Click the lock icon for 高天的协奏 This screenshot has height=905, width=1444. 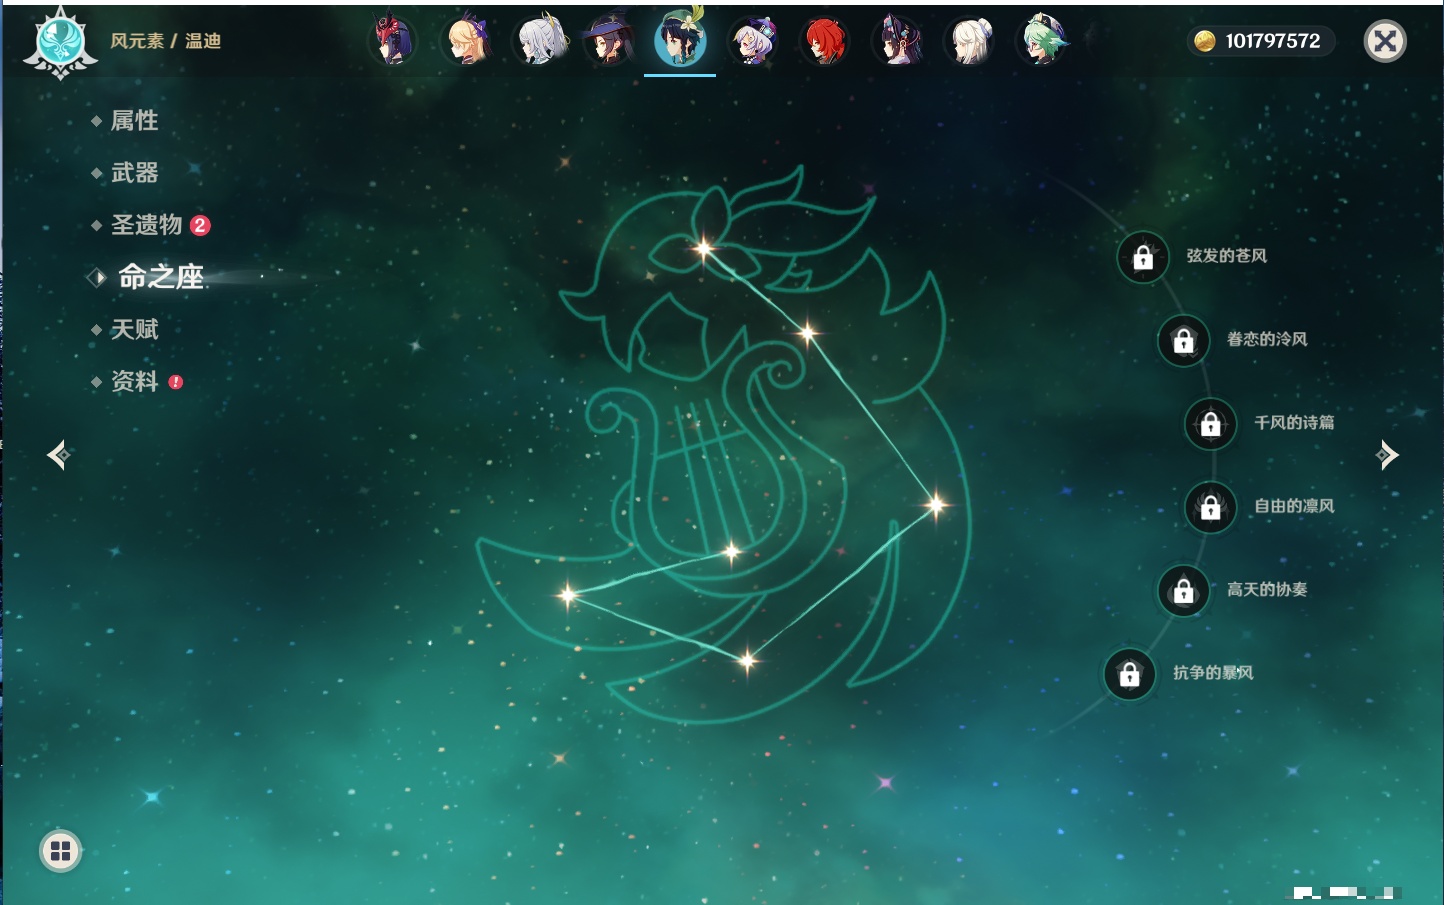point(1183,590)
